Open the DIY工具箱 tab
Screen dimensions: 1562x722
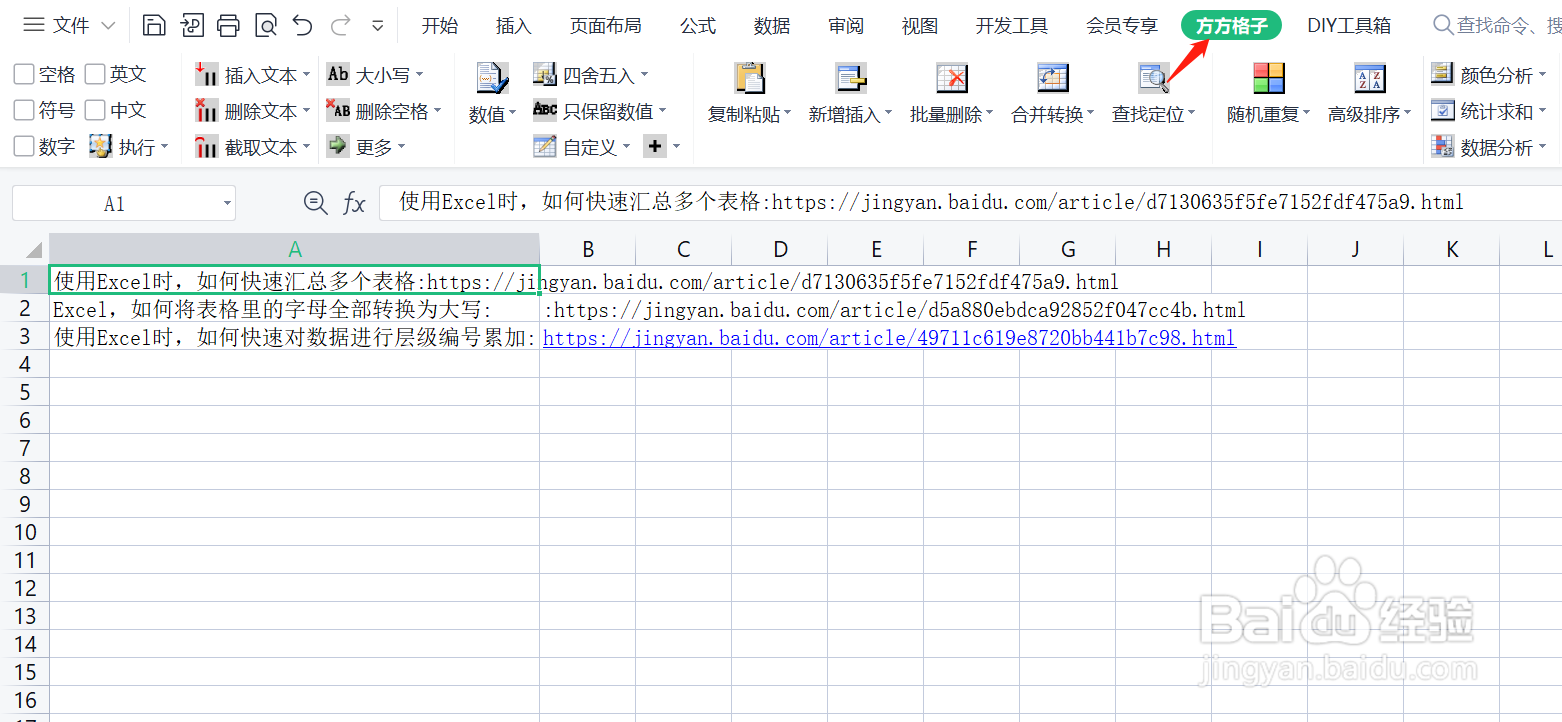pos(1349,26)
